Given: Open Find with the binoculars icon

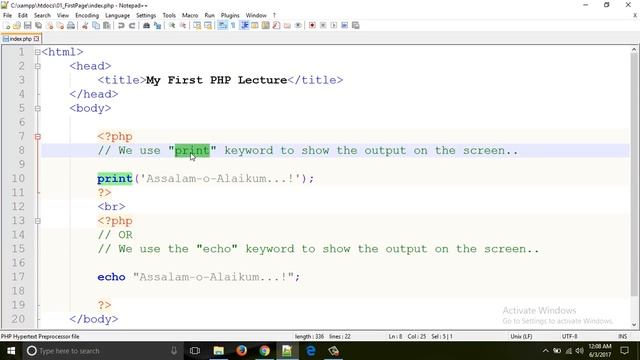Looking at the screenshot, I should click(146, 25).
